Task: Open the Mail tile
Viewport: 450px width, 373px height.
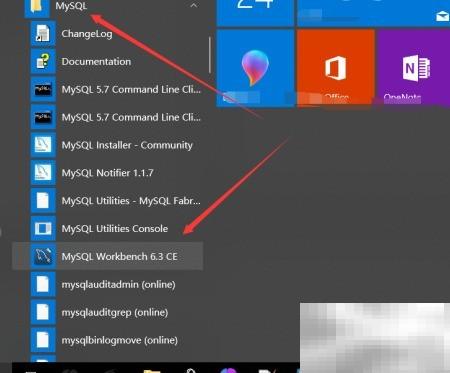Action: [x=374, y=13]
